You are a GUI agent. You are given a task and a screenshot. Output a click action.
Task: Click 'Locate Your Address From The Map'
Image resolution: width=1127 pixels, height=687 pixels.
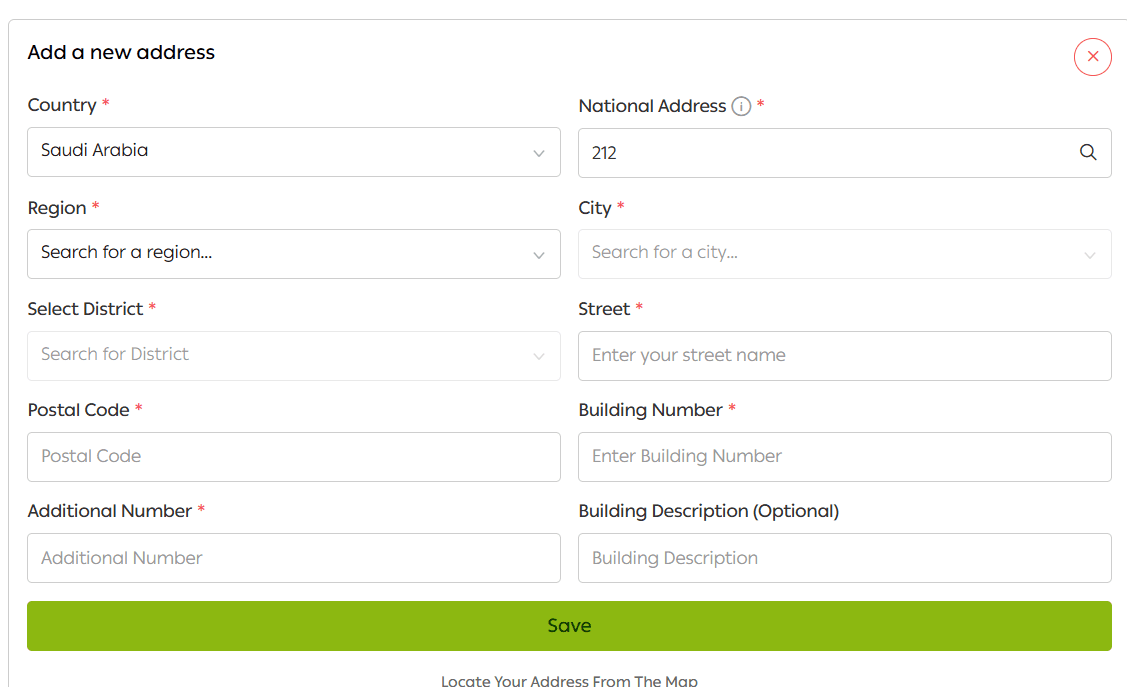[569, 680]
